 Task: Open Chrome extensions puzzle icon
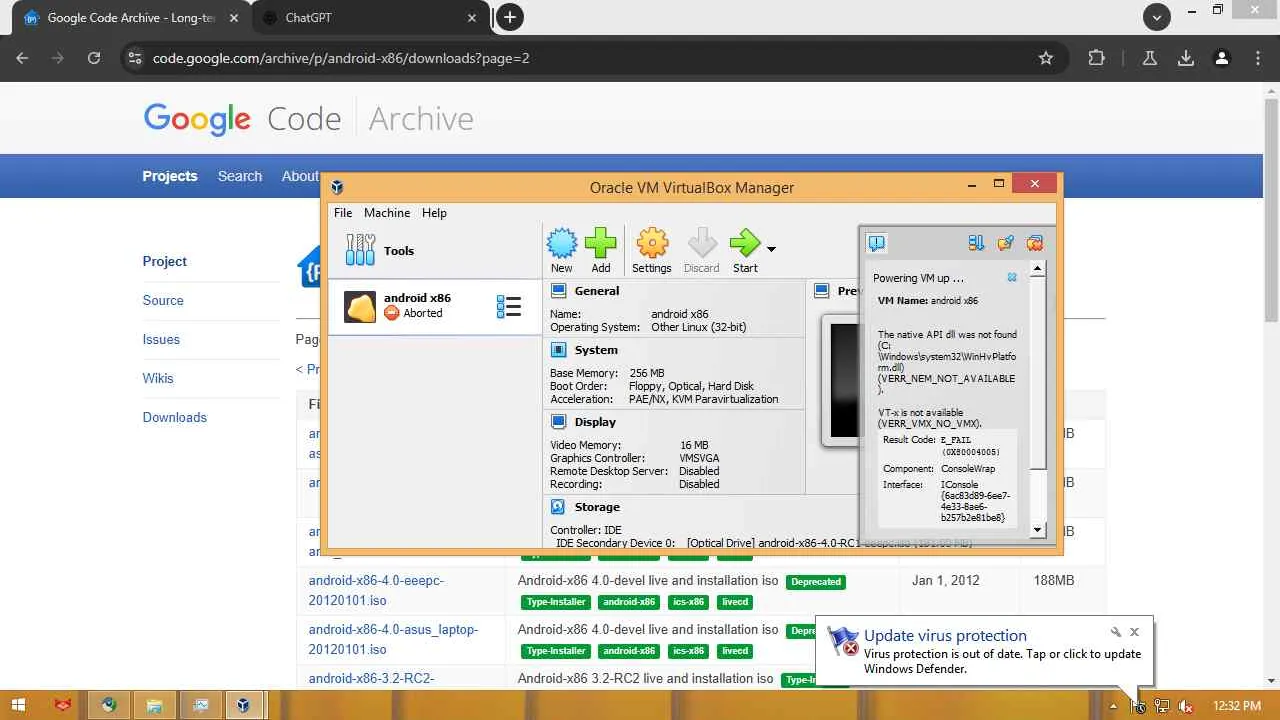(x=1096, y=58)
